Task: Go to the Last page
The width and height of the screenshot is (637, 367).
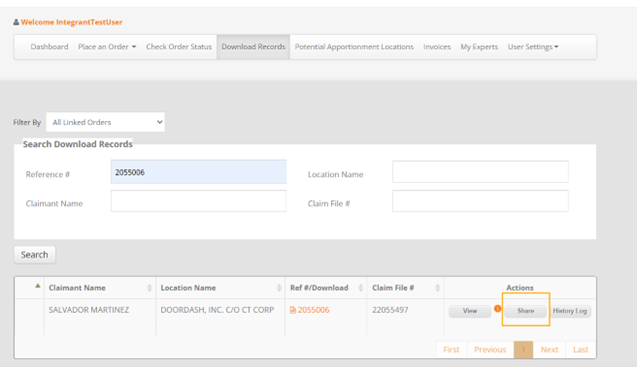Action: tap(581, 350)
